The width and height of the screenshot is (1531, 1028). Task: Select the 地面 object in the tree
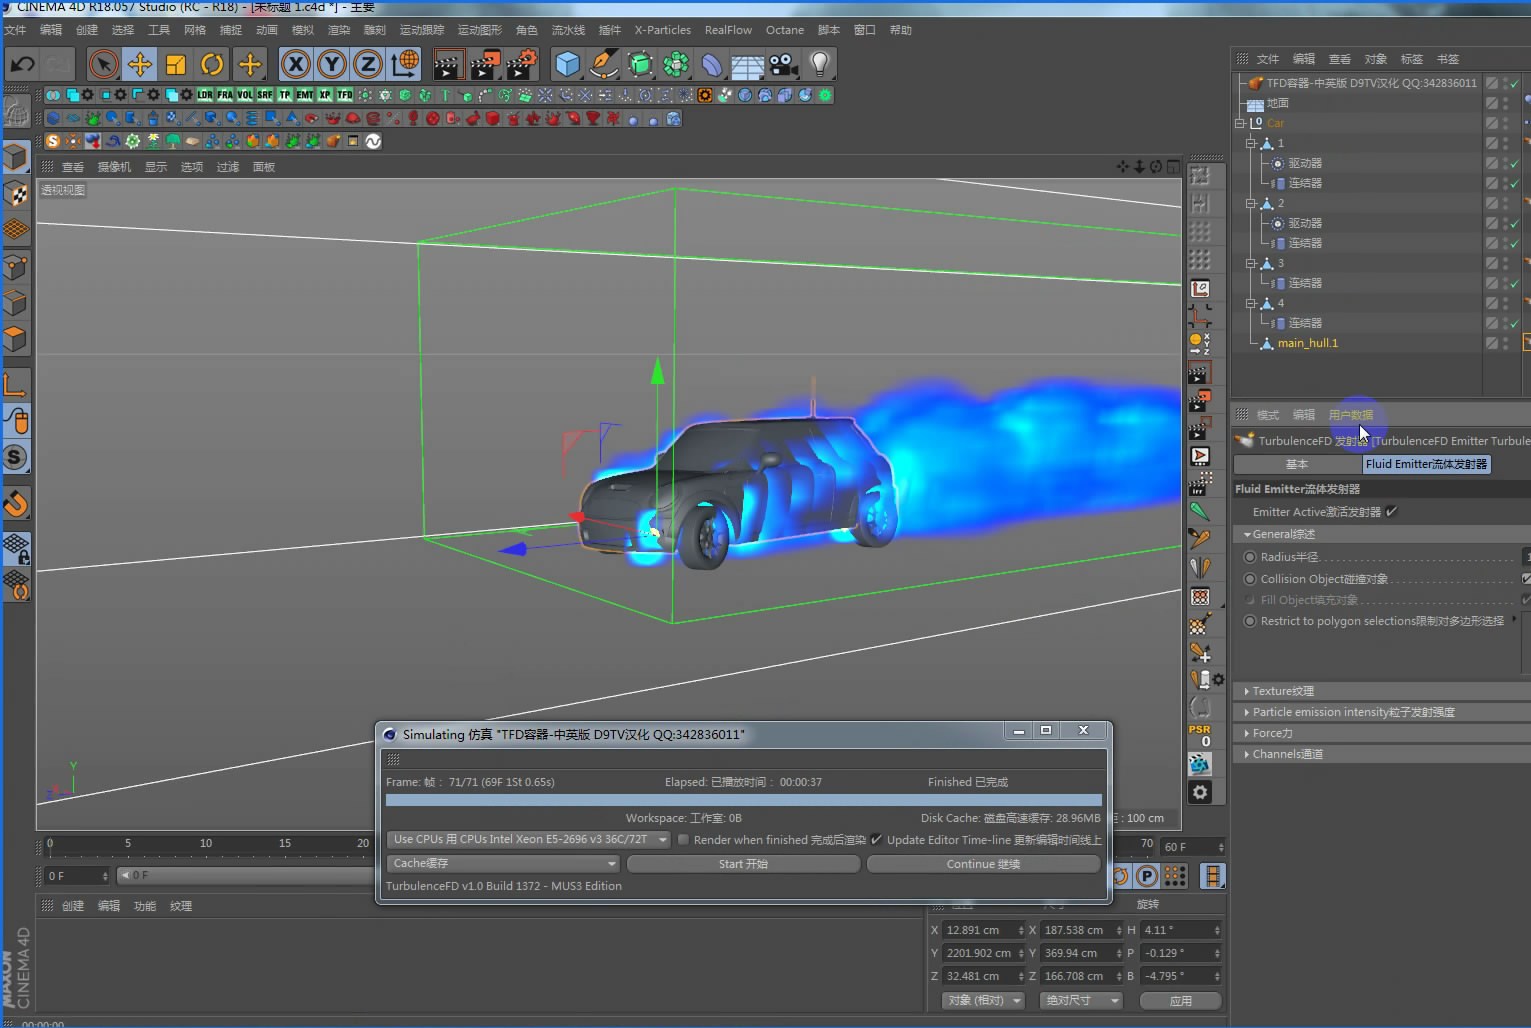pyautogui.click(x=1278, y=103)
